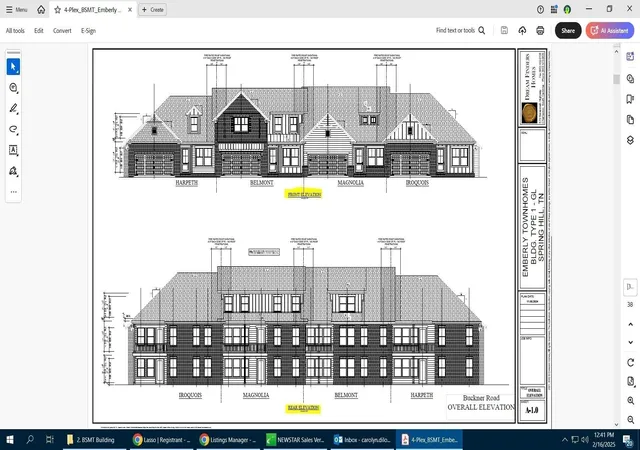This screenshot has height=450, width=640.
Task: Click the scrollbar up arrow
Action: (616, 51)
